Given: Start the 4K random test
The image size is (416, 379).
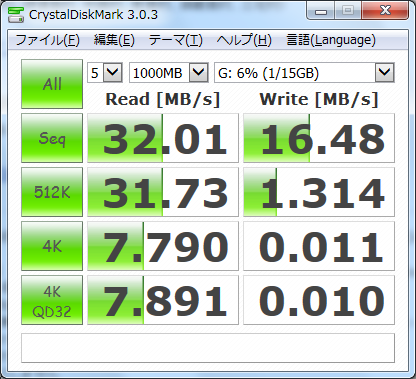Looking at the screenshot, I should 52,246.
